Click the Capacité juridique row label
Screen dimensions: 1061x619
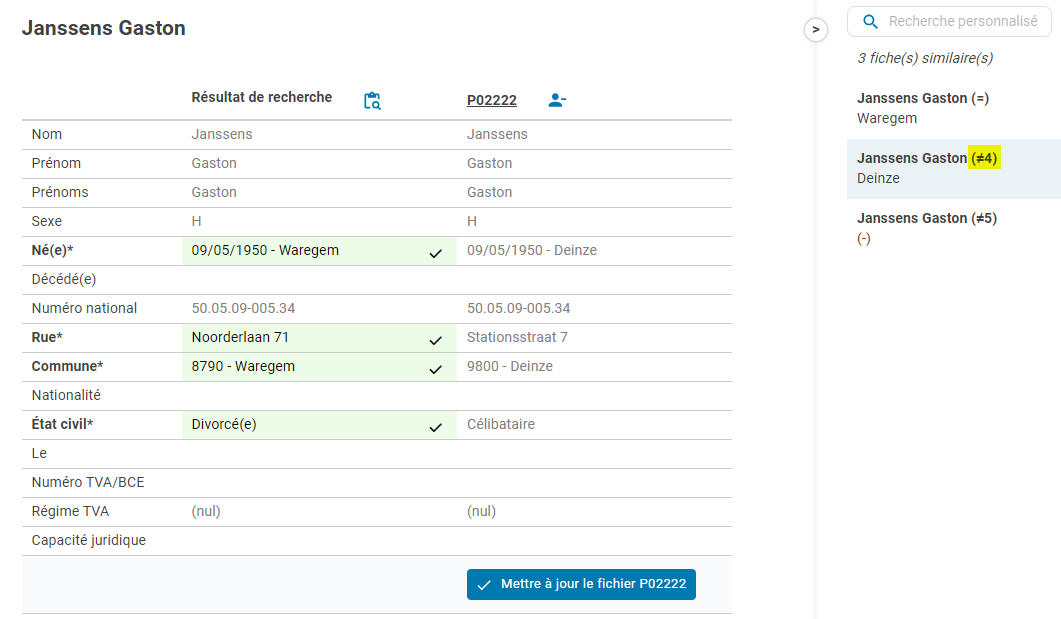click(x=89, y=541)
